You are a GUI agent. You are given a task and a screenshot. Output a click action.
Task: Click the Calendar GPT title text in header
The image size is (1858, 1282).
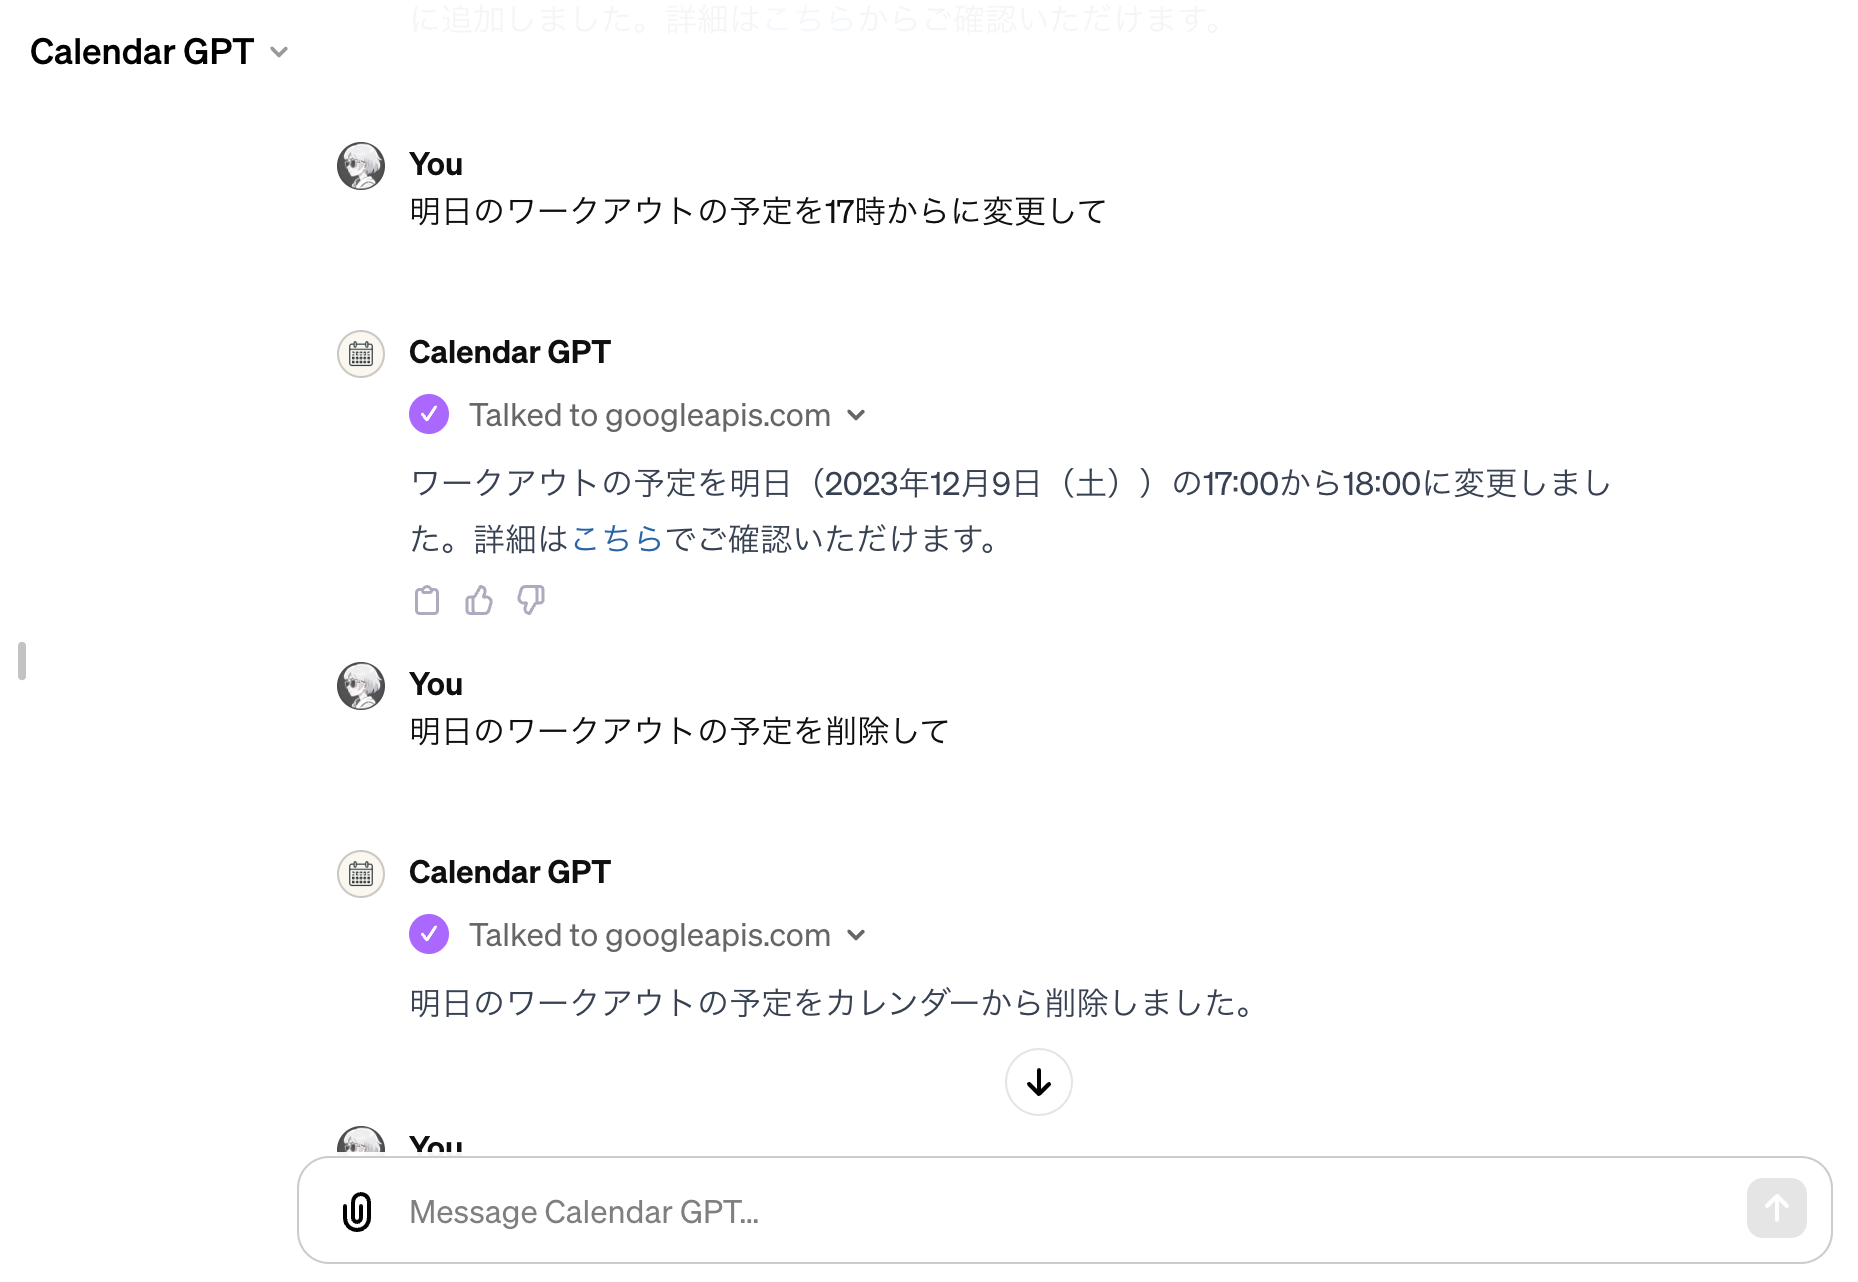click(142, 52)
